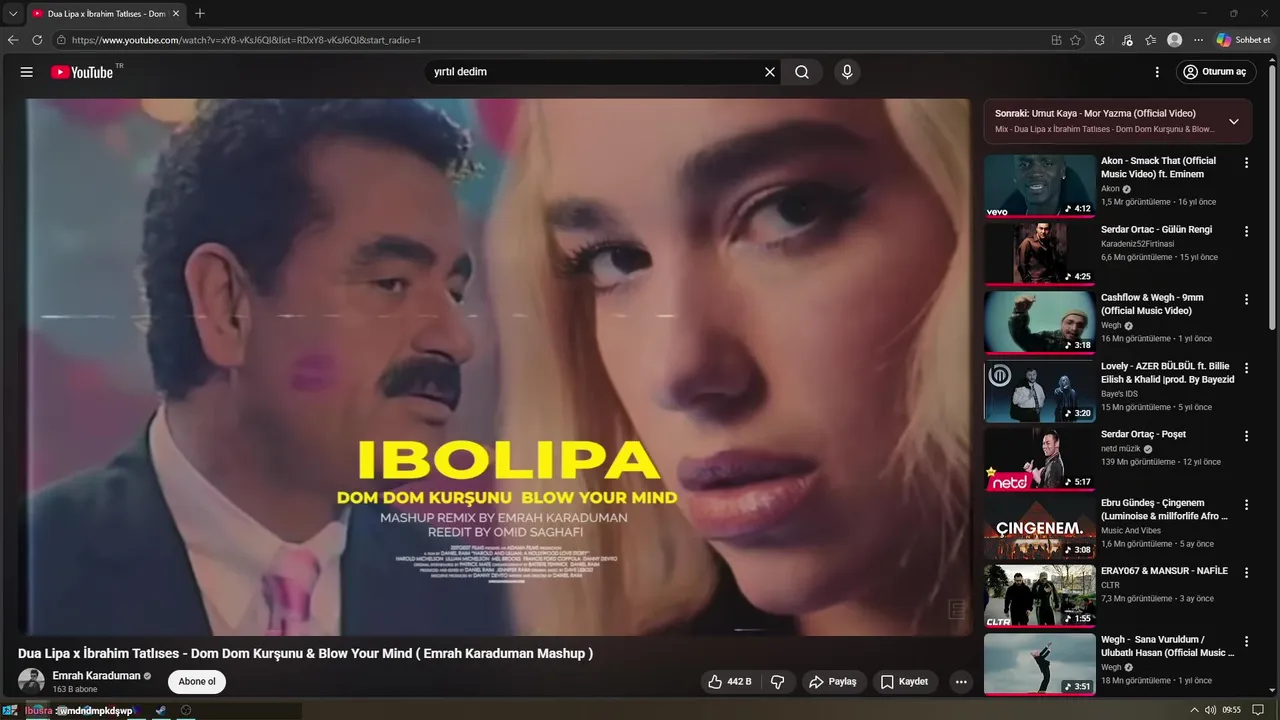Click Oturum aç sign-in button
The width and height of the screenshot is (1280, 720).
(x=1215, y=72)
